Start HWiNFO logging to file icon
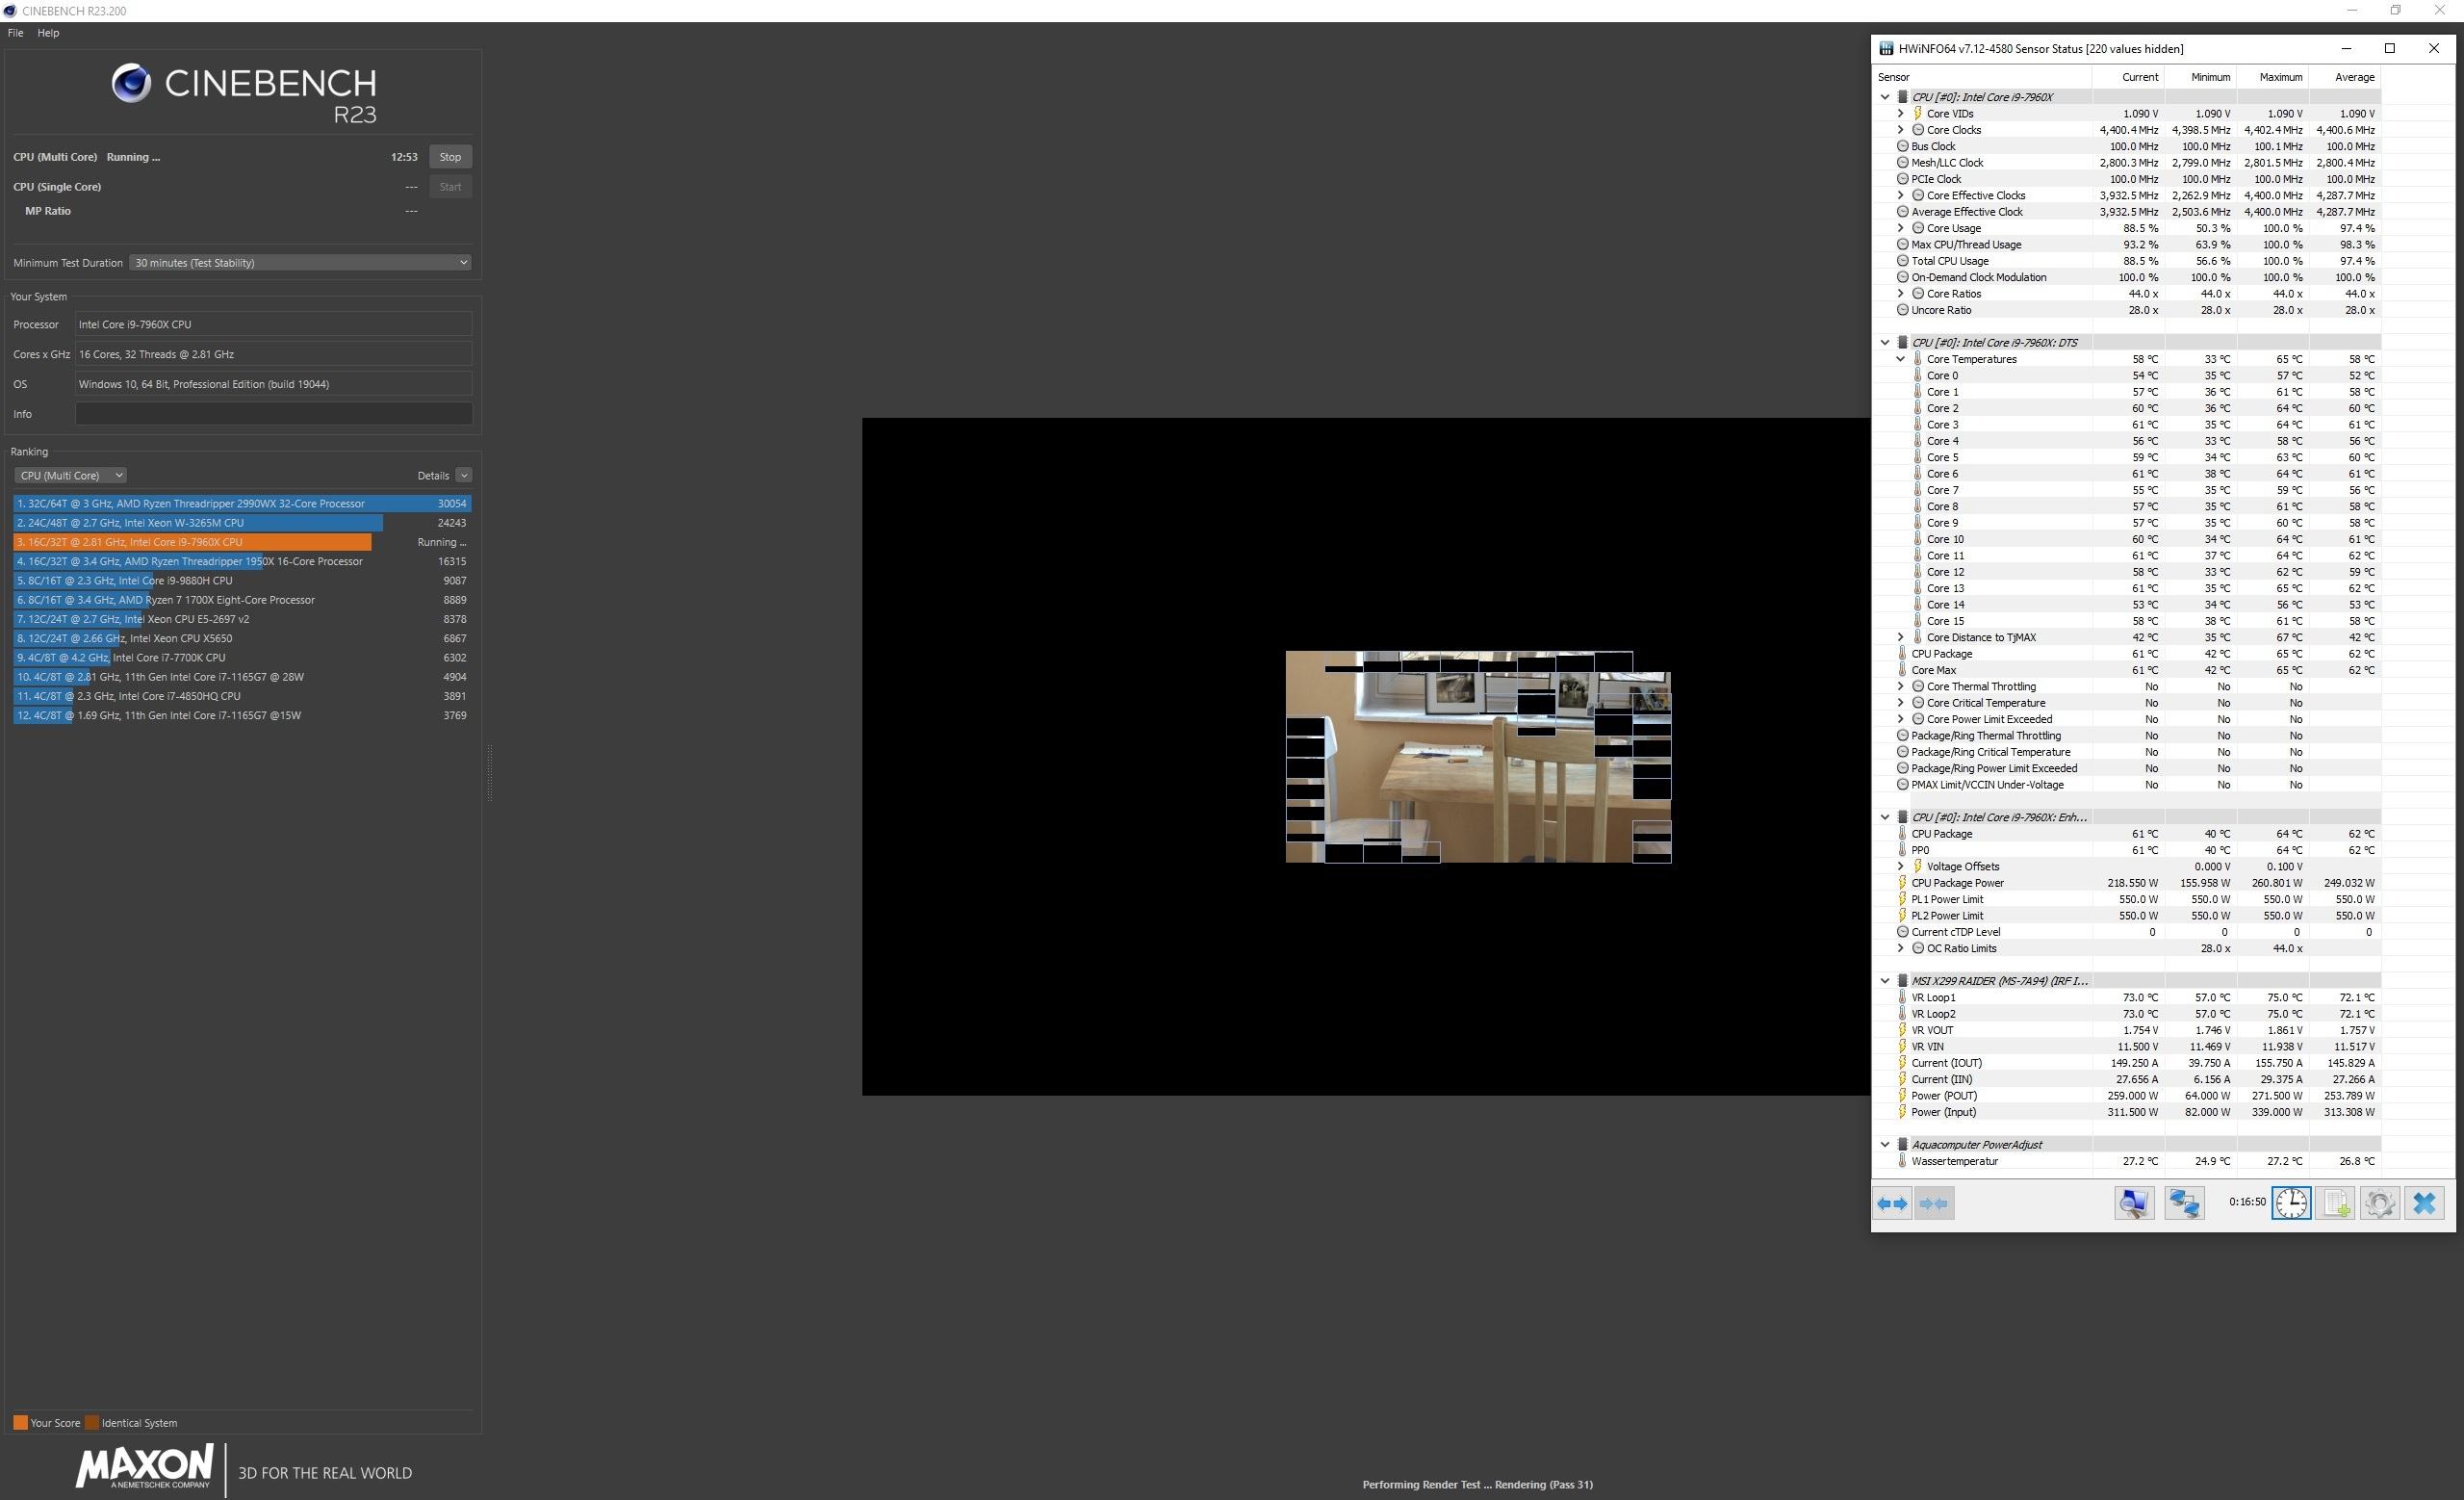The width and height of the screenshot is (2464, 1500). pos(2336,1203)
